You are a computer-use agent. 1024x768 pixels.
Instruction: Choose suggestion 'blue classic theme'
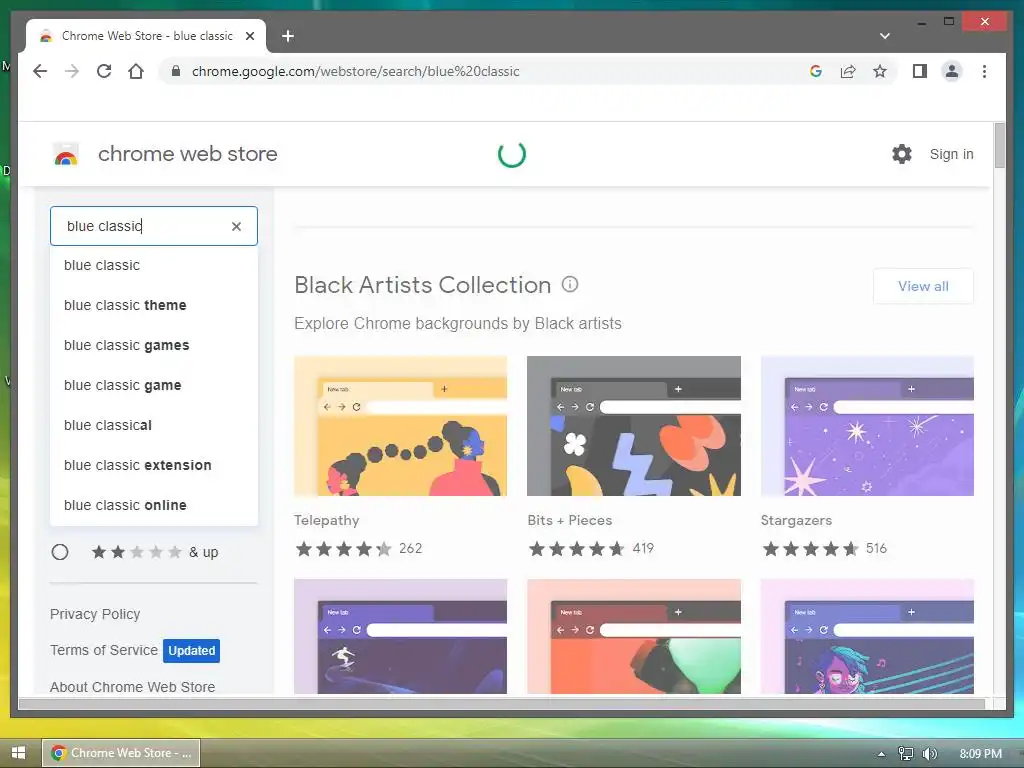(x=154, y=305)
